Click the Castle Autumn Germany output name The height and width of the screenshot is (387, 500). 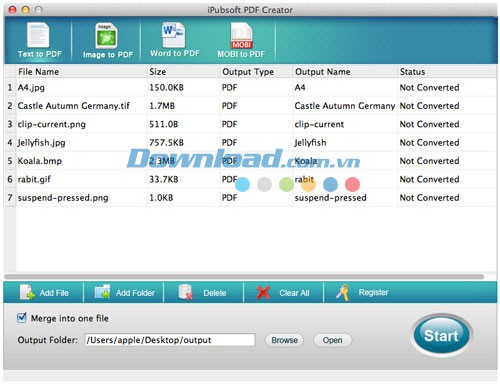click(345, 106)
